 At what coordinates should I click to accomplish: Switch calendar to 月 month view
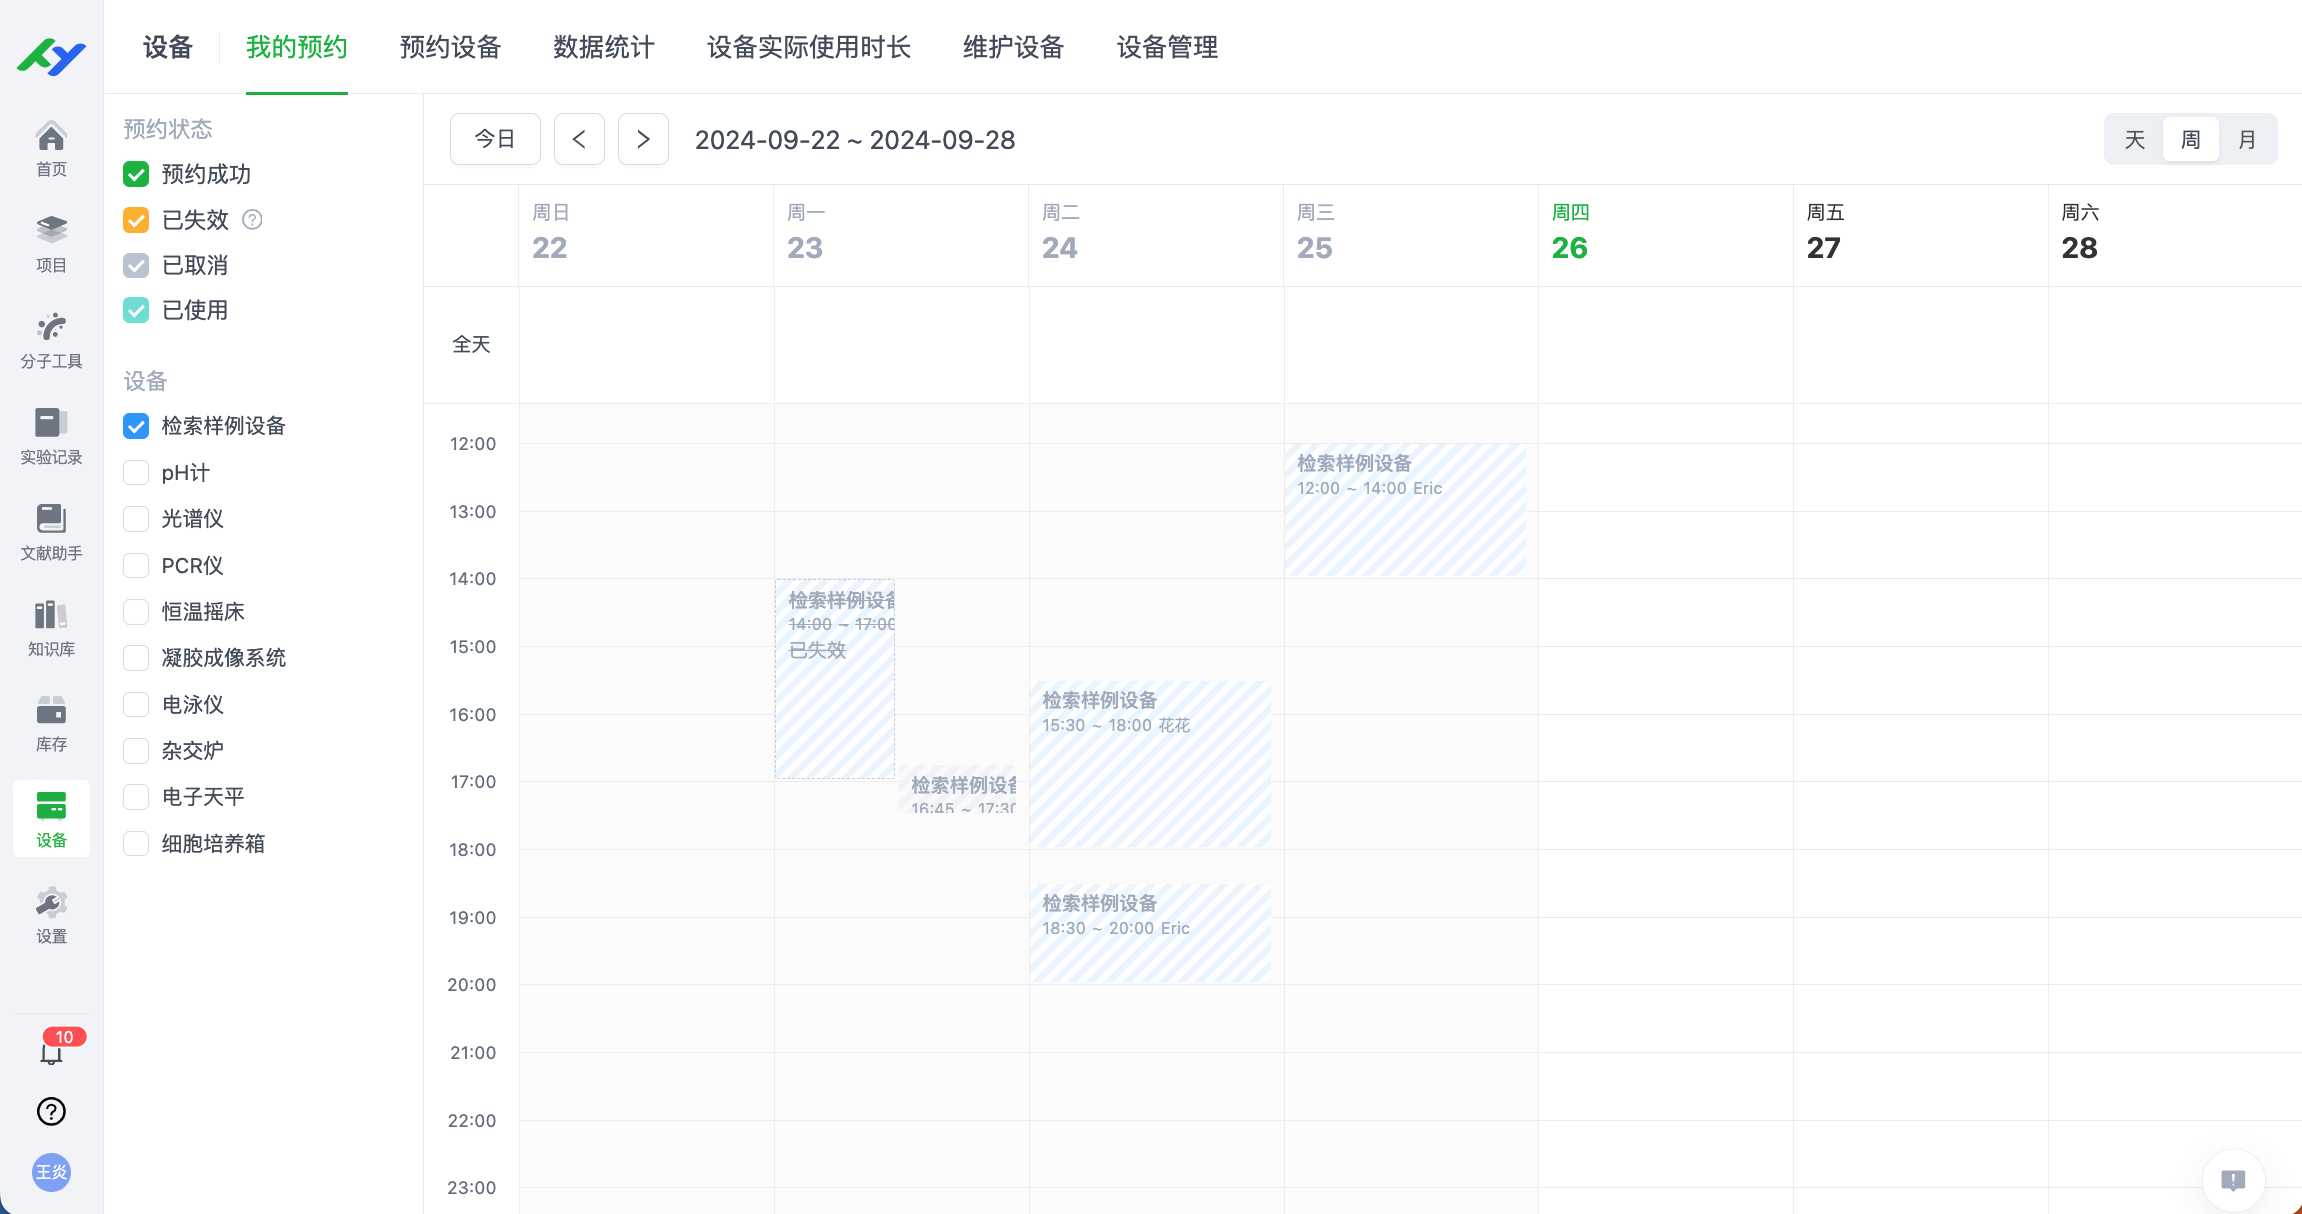point(2246,139)
